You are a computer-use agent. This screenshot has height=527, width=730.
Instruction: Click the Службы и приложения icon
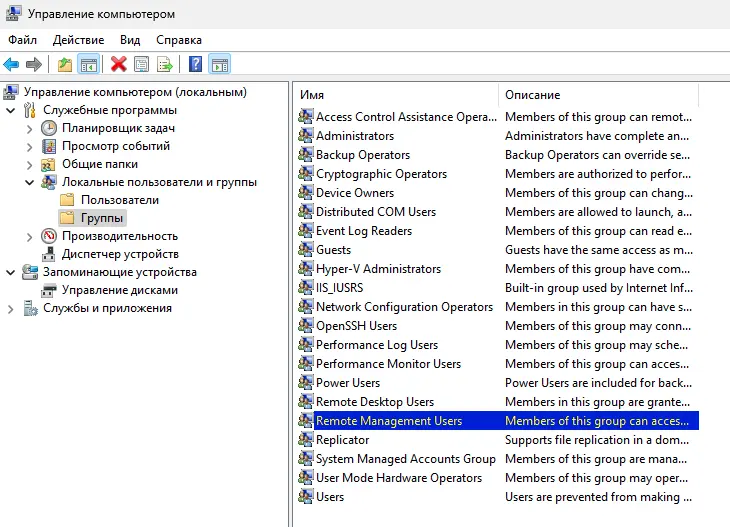point(30,308)
